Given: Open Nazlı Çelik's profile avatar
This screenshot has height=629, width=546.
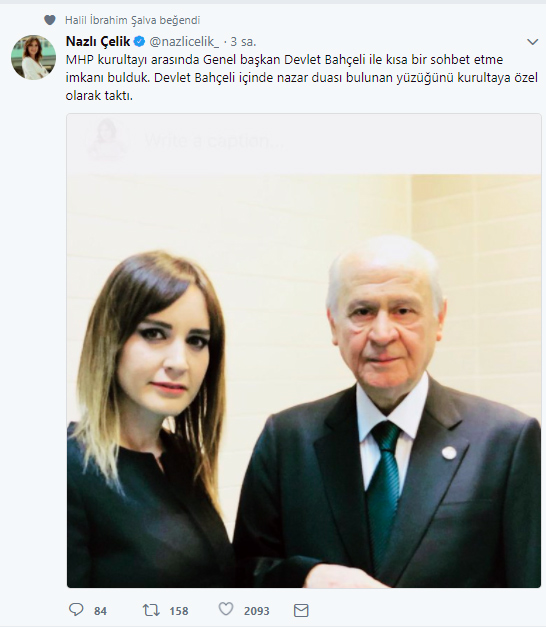Looking at the screenshot, I should pyautogui.click(x=33, y=57).
